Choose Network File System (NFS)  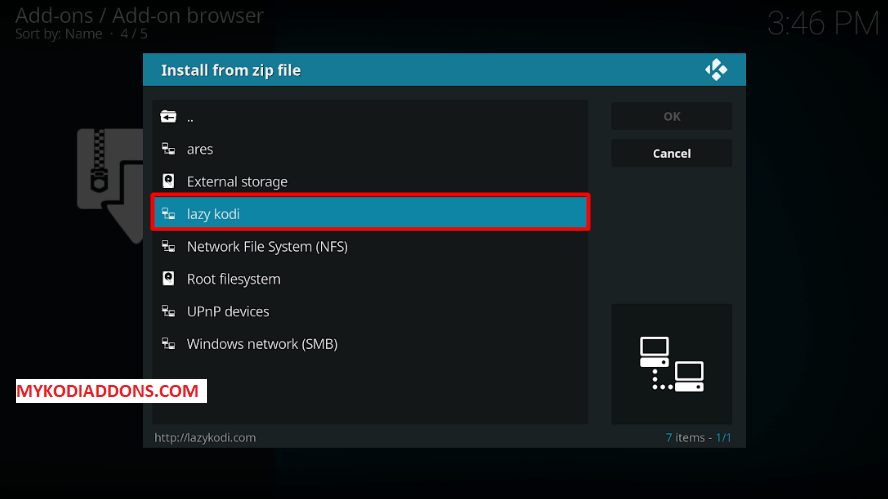(370, 246)
